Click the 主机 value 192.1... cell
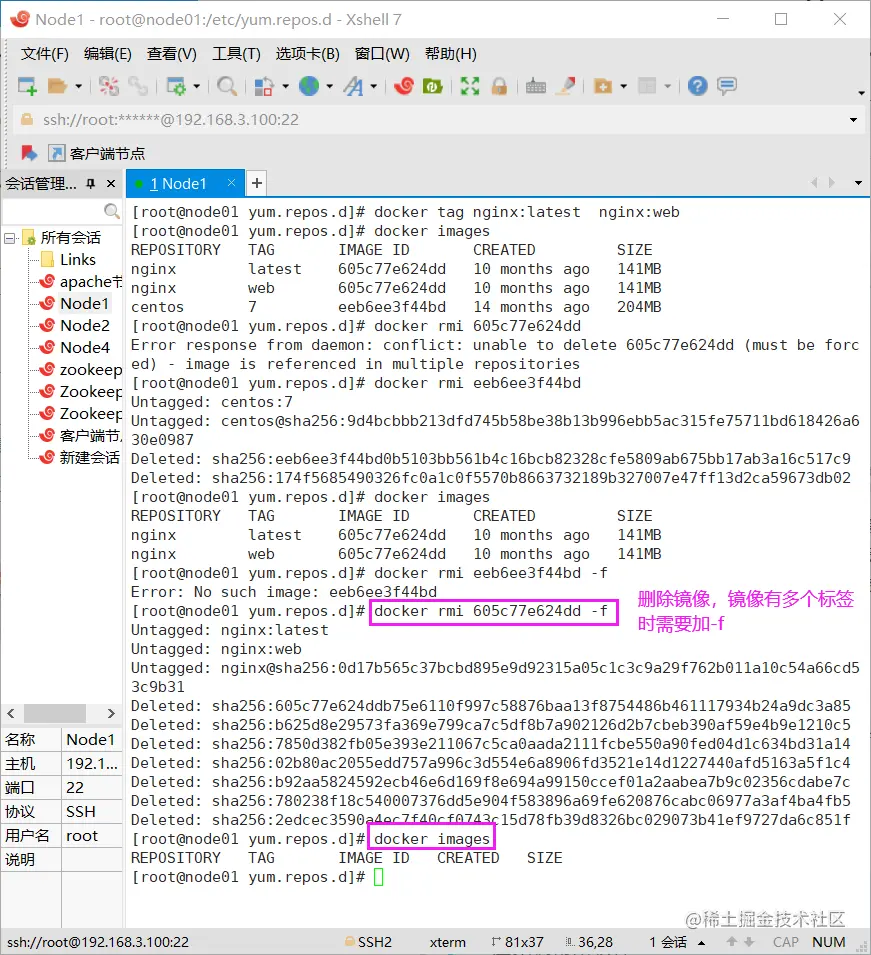This screenshot has width=871, height=955. [92, 764]
